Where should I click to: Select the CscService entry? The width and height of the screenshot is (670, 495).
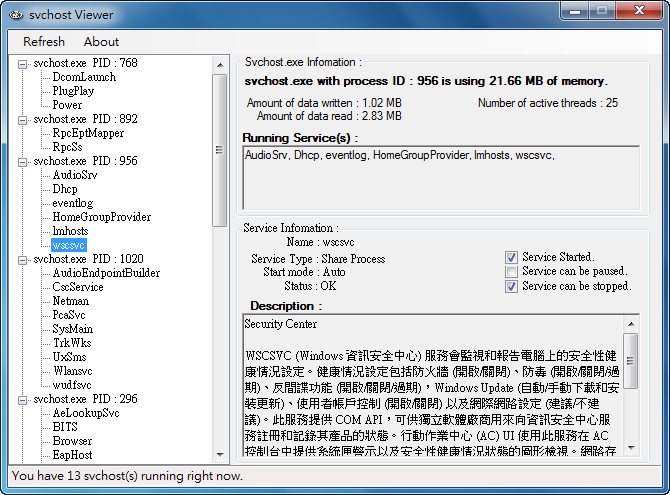(x=78, y=287)
